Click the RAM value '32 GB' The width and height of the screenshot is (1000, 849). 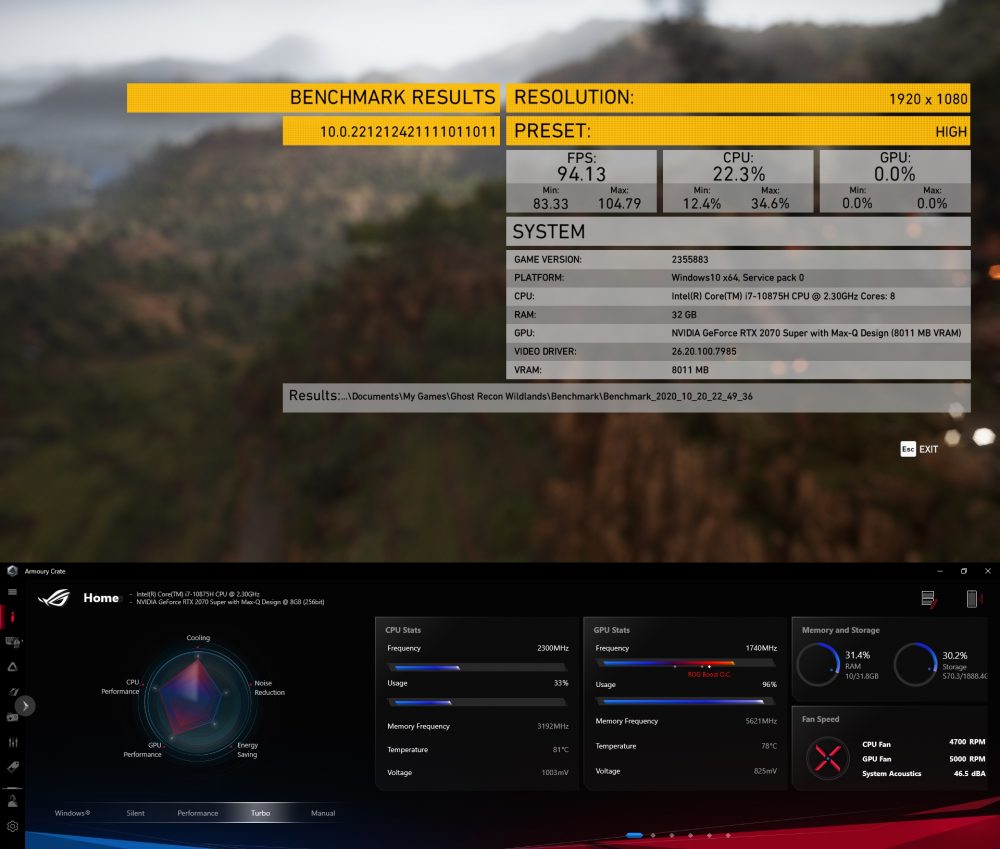click(684, 314)
